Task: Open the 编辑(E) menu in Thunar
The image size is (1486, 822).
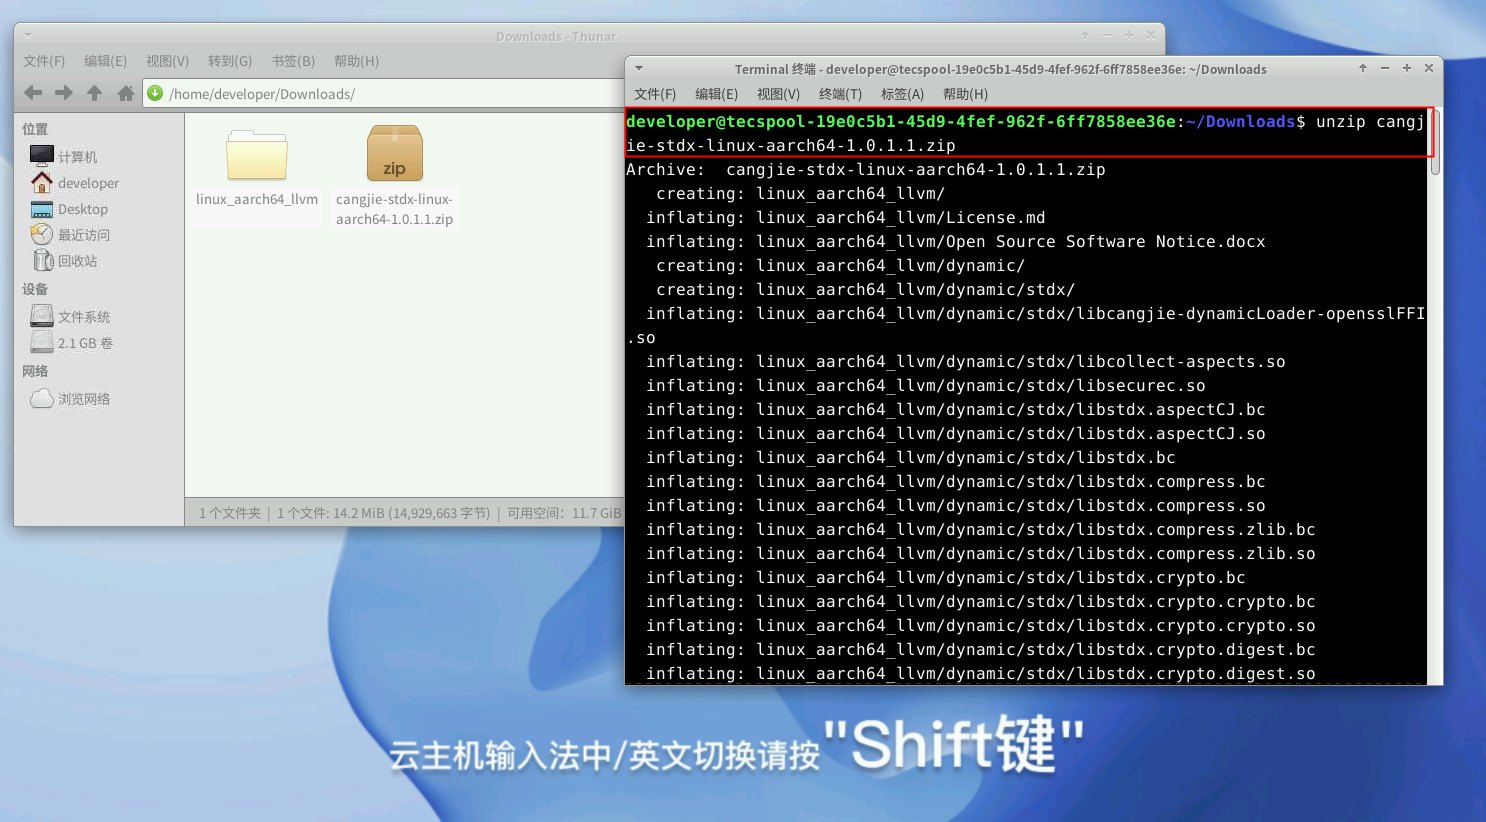Action: point(105,61)
